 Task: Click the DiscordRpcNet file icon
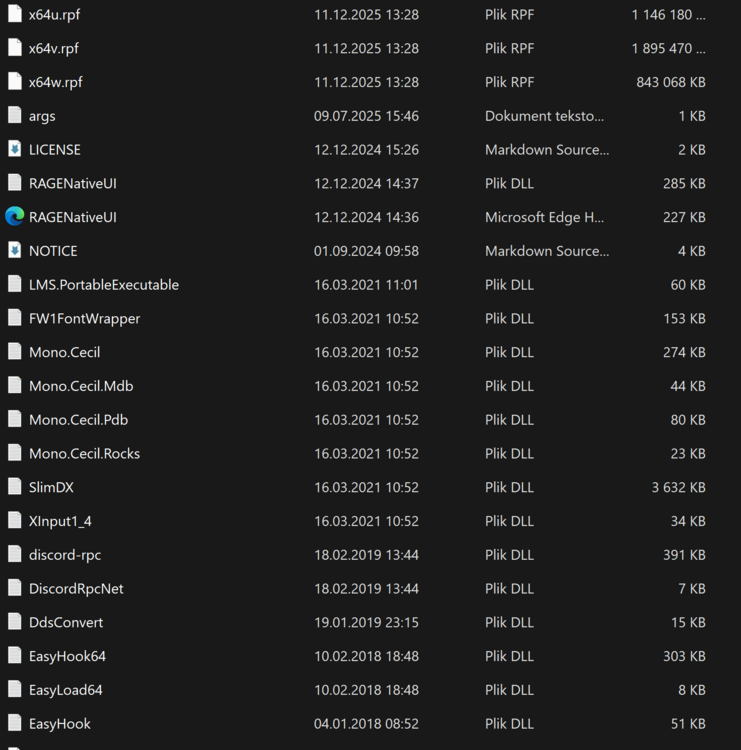point(15,588)
